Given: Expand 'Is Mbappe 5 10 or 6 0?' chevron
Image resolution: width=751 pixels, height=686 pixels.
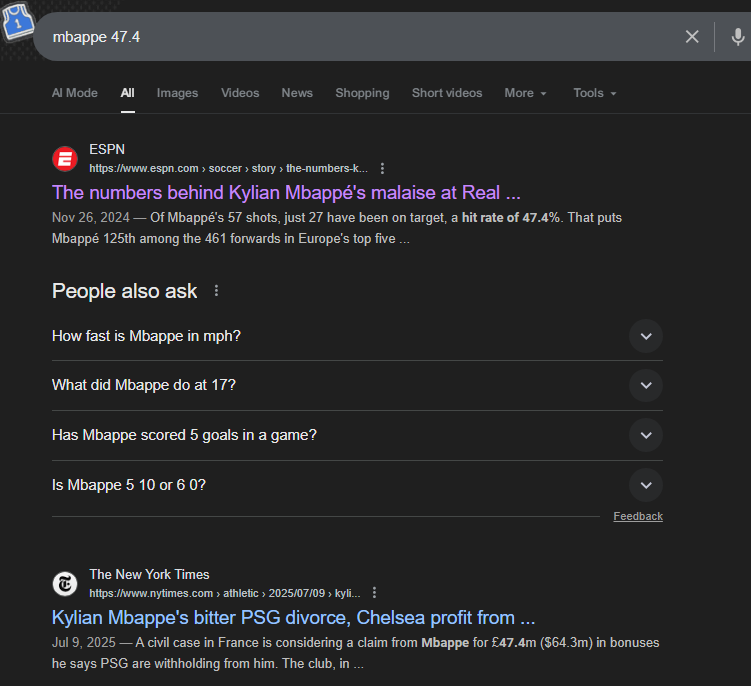Looking at the screenshot, I should tap(646, 485).
